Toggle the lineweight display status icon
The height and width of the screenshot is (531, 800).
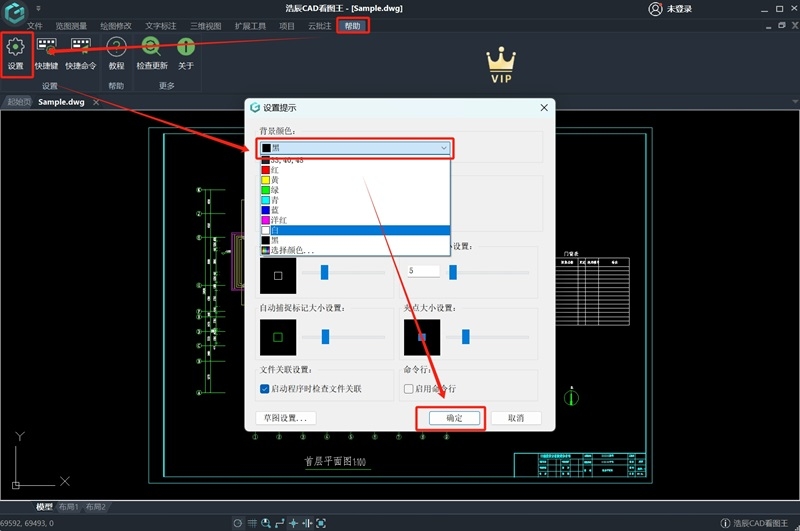(307, 523)
